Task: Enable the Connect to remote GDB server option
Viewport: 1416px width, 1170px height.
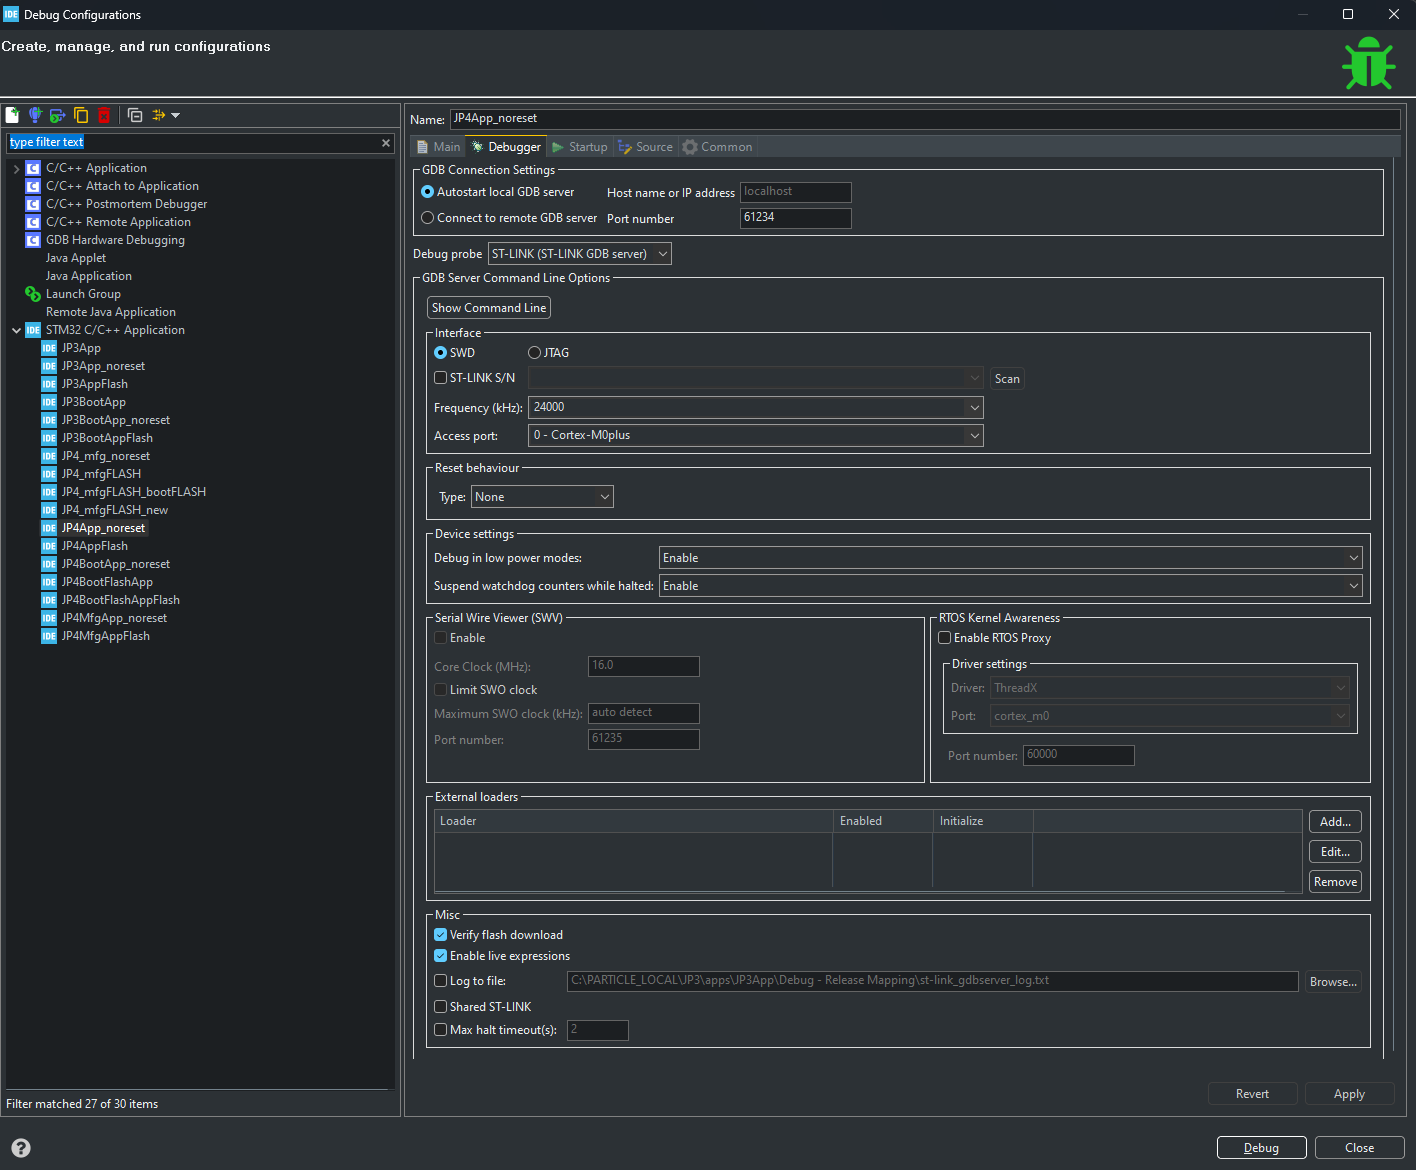Action: point(427,217)
